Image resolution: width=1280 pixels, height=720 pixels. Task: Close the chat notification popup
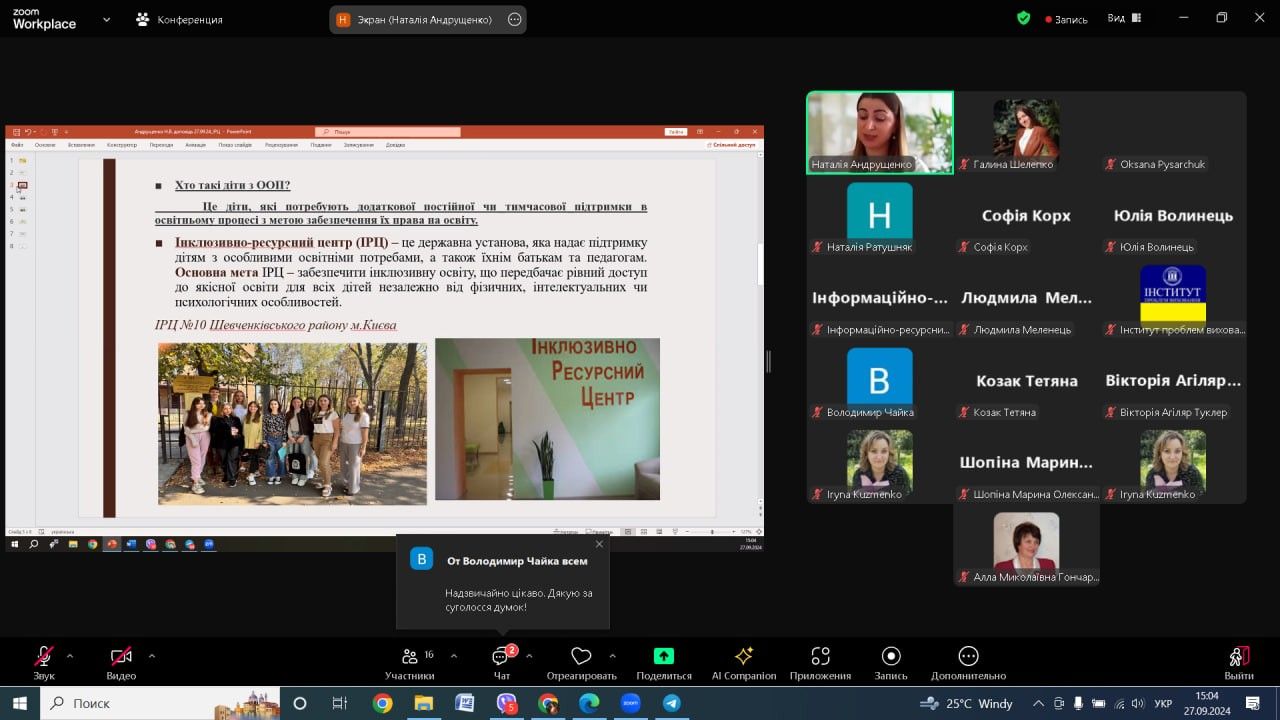click(x=599, y=544)
